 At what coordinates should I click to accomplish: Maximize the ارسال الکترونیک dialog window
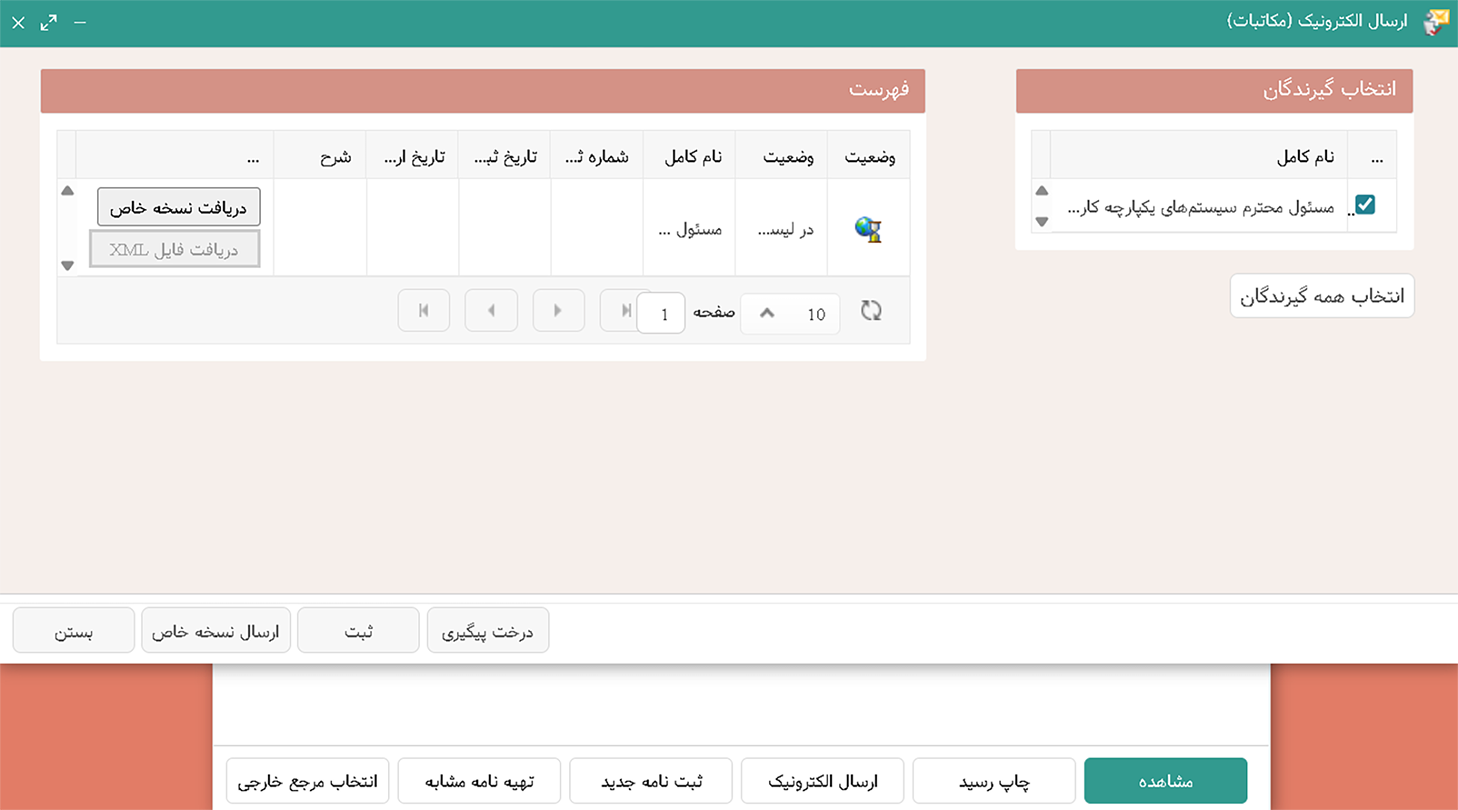point(48,22)
